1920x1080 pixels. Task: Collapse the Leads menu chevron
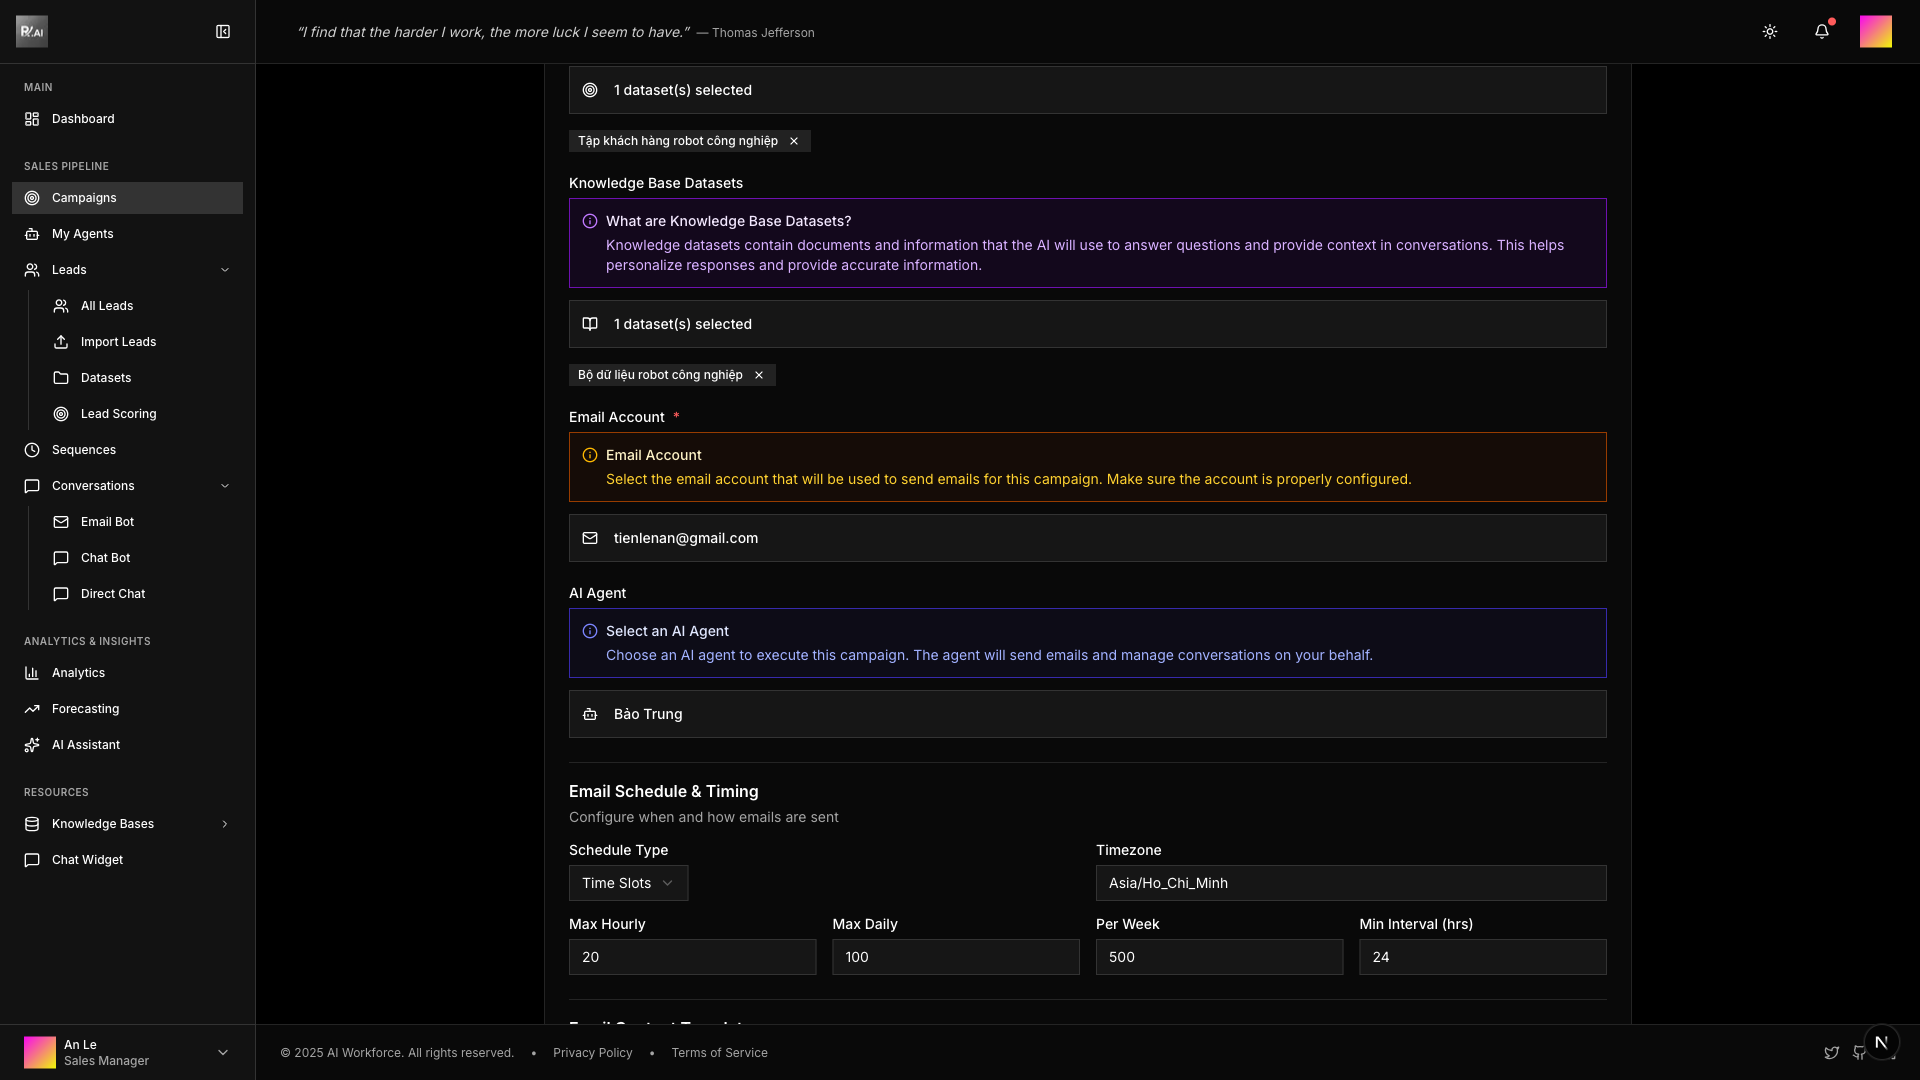(224, 270)
